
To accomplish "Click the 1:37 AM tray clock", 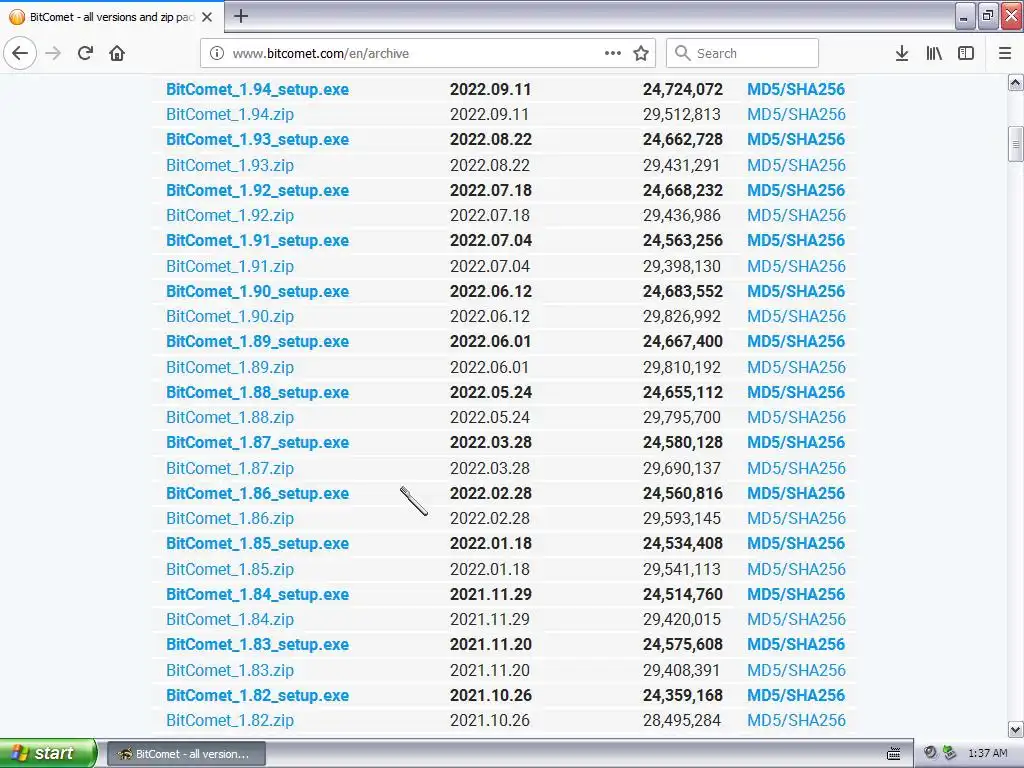I will pyautogui.click(x=987, y=754).
